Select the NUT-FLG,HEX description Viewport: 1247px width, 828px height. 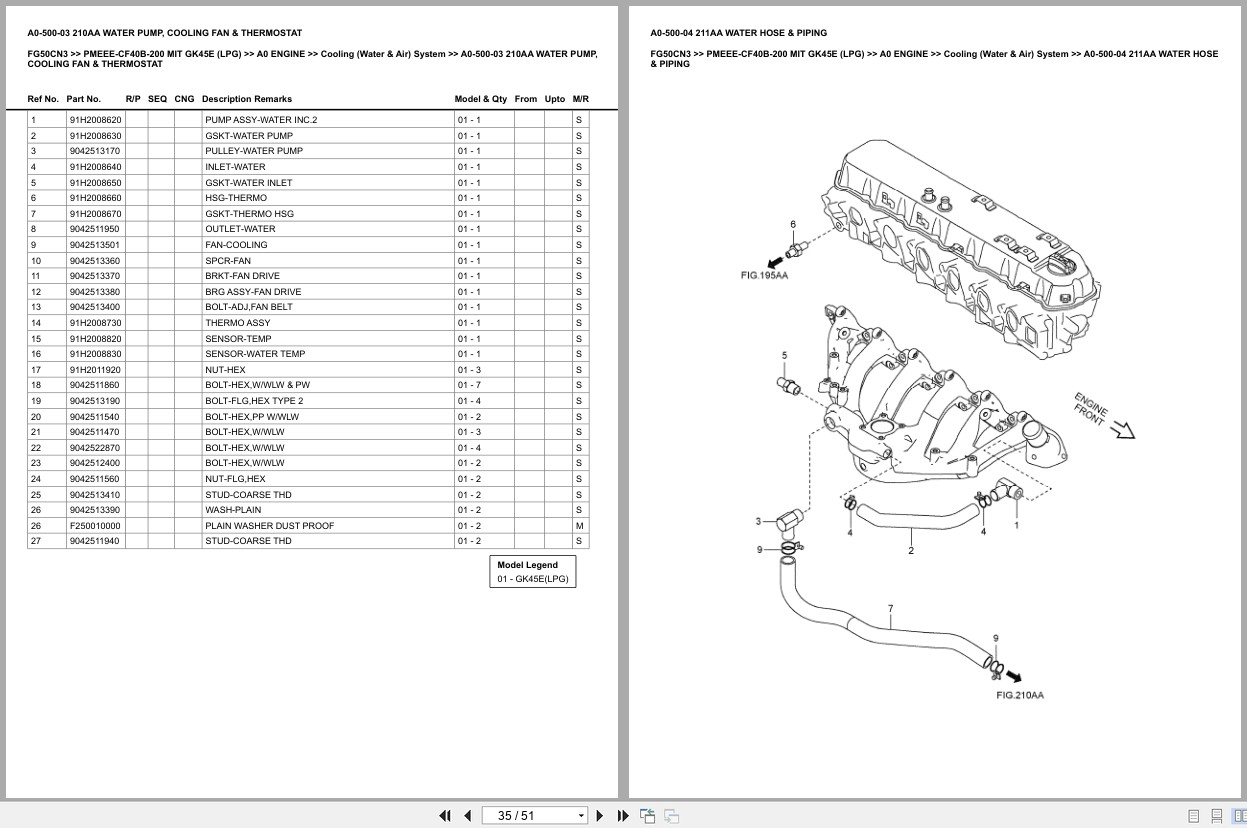[235, 479]
